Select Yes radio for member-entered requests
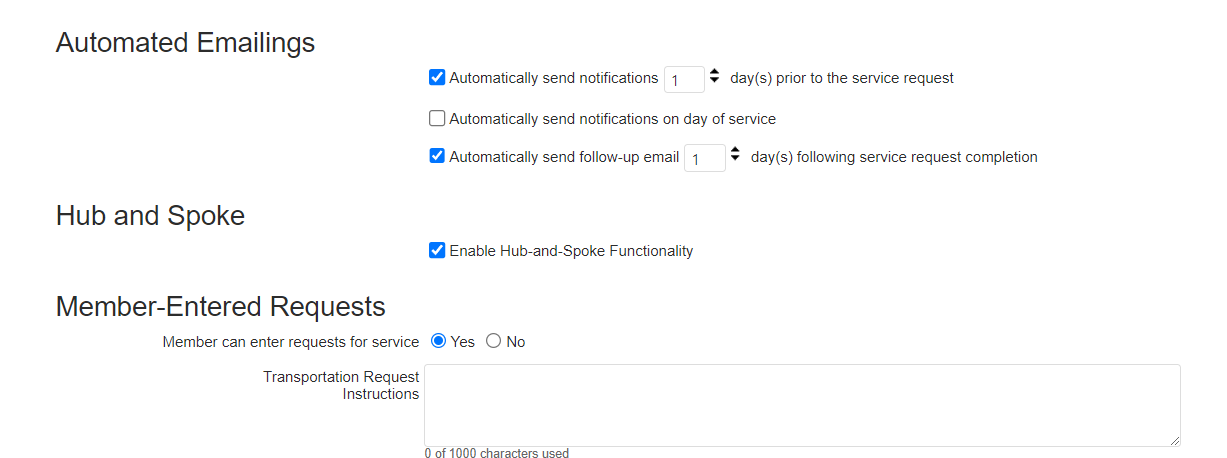This screenshot has width=1227, height=458. pyautogui.click(x=438, y=341)
